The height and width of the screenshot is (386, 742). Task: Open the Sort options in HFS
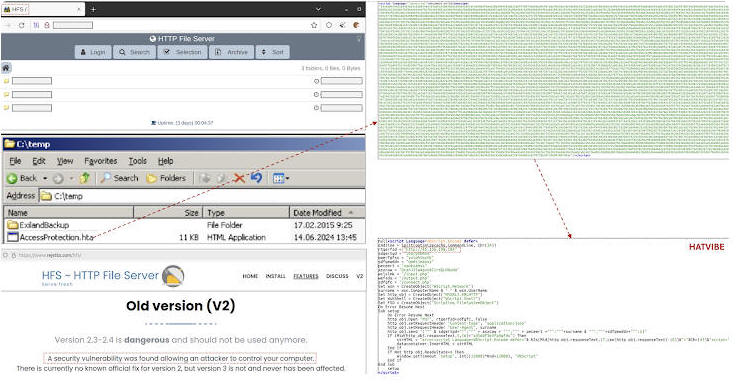[x=273, y=52]
